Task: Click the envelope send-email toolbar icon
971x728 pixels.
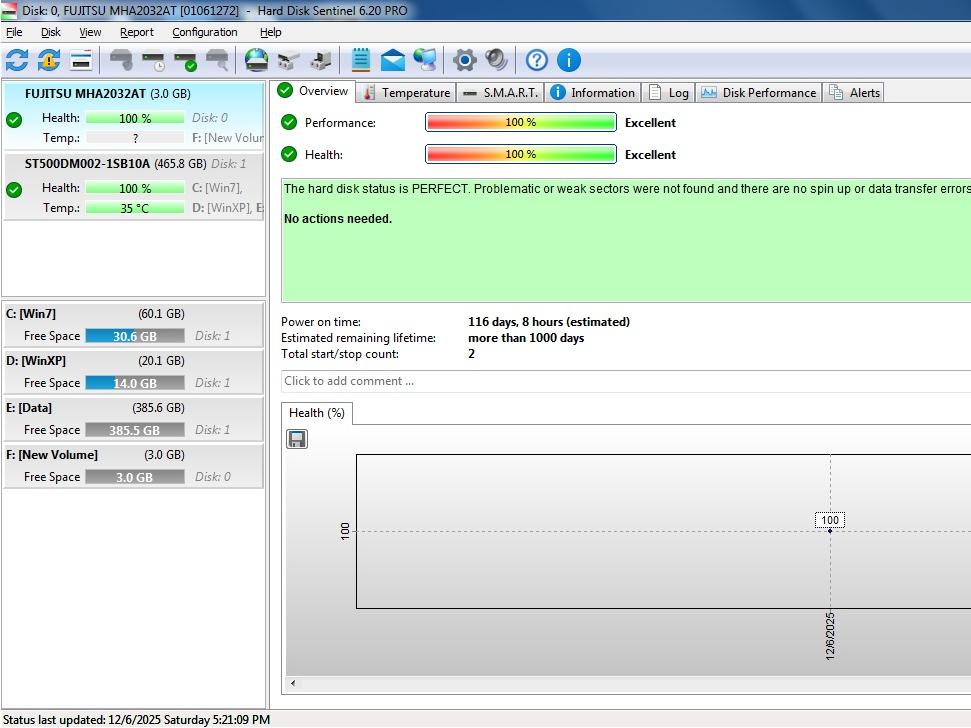Action: [x=393, y=60]
